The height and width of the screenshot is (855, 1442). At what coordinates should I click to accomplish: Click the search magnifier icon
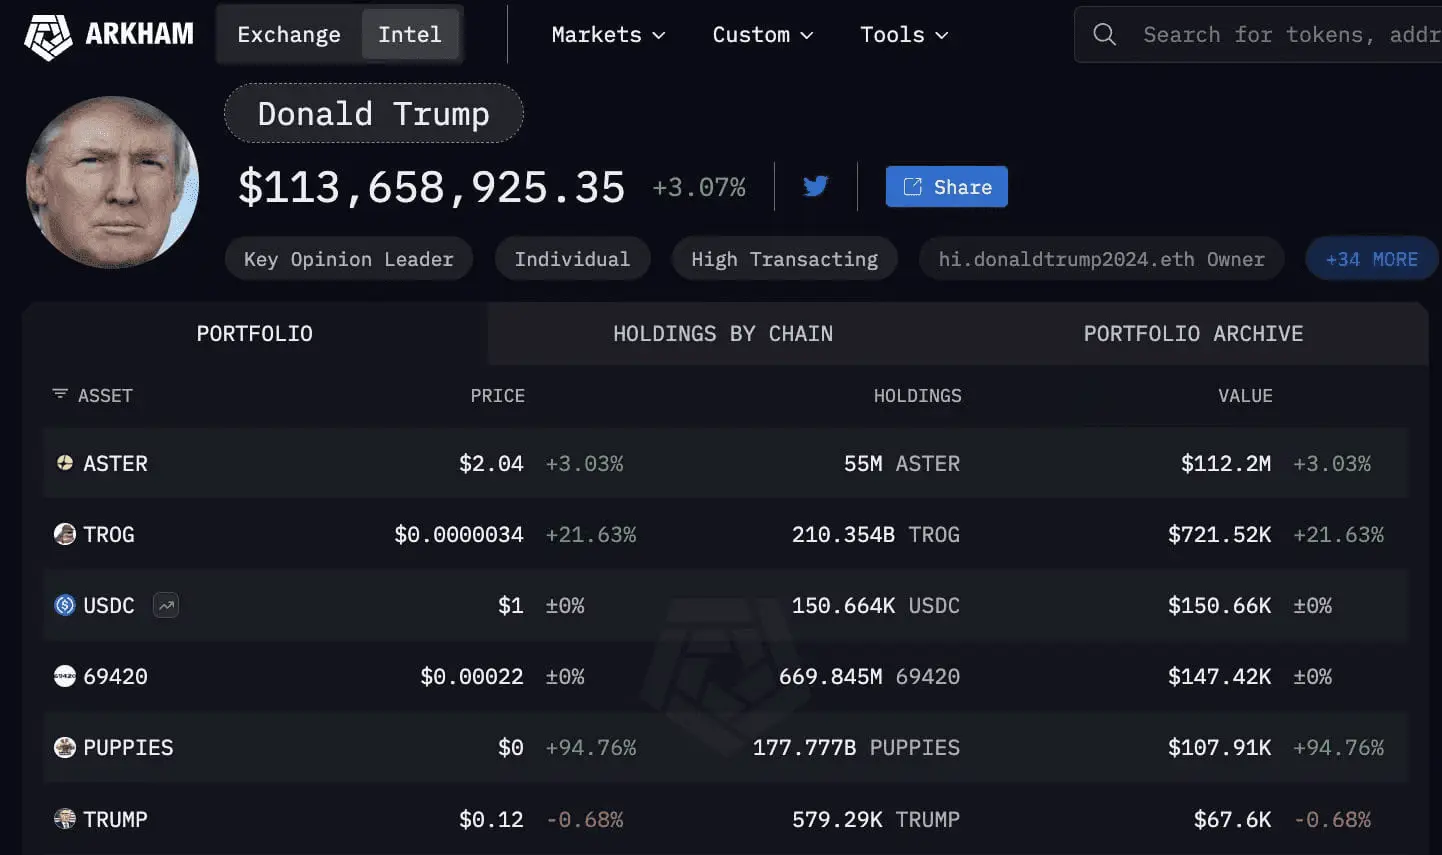1104,34
